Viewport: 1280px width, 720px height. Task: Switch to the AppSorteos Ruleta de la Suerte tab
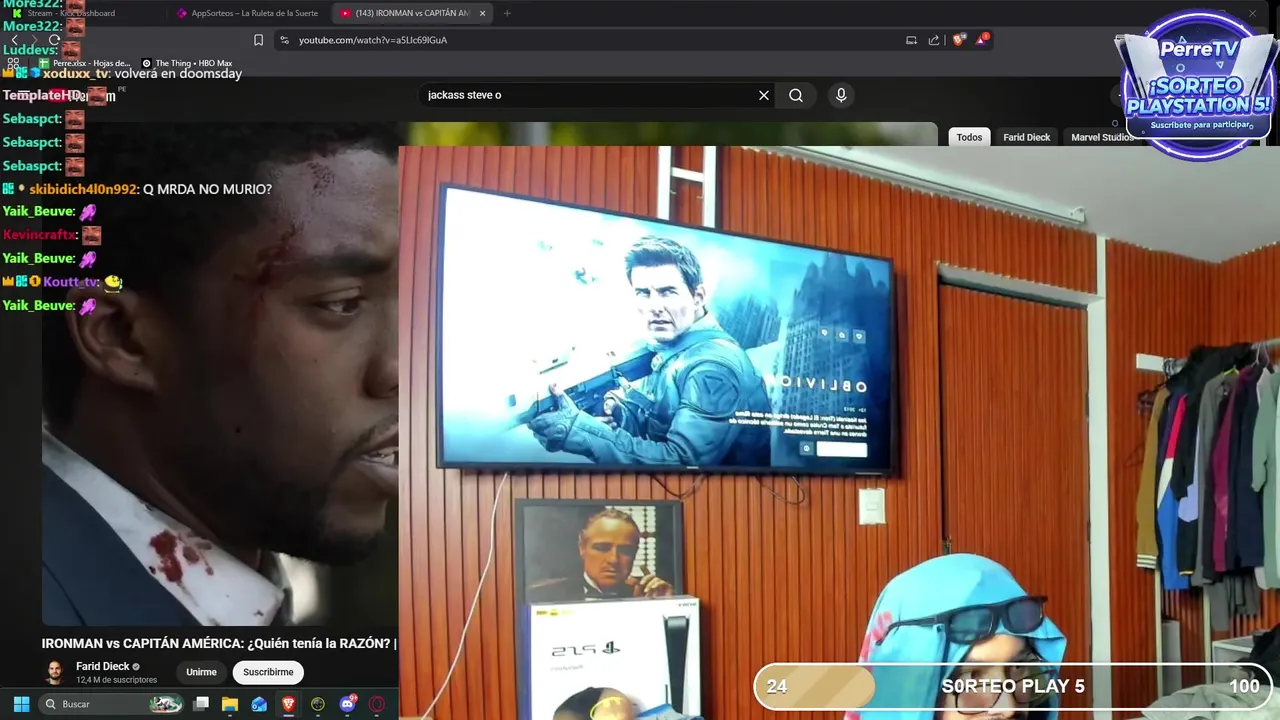point(247,13)
